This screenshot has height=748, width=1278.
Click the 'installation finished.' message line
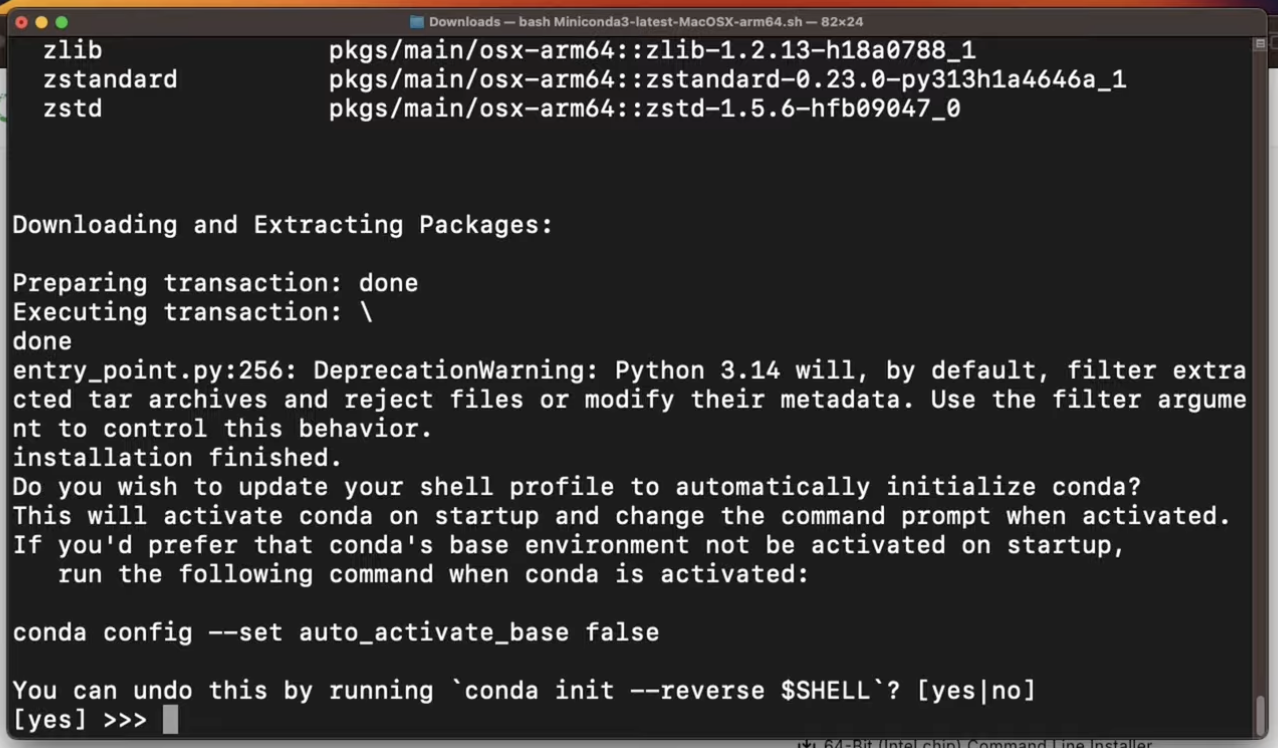pos(177,457)
